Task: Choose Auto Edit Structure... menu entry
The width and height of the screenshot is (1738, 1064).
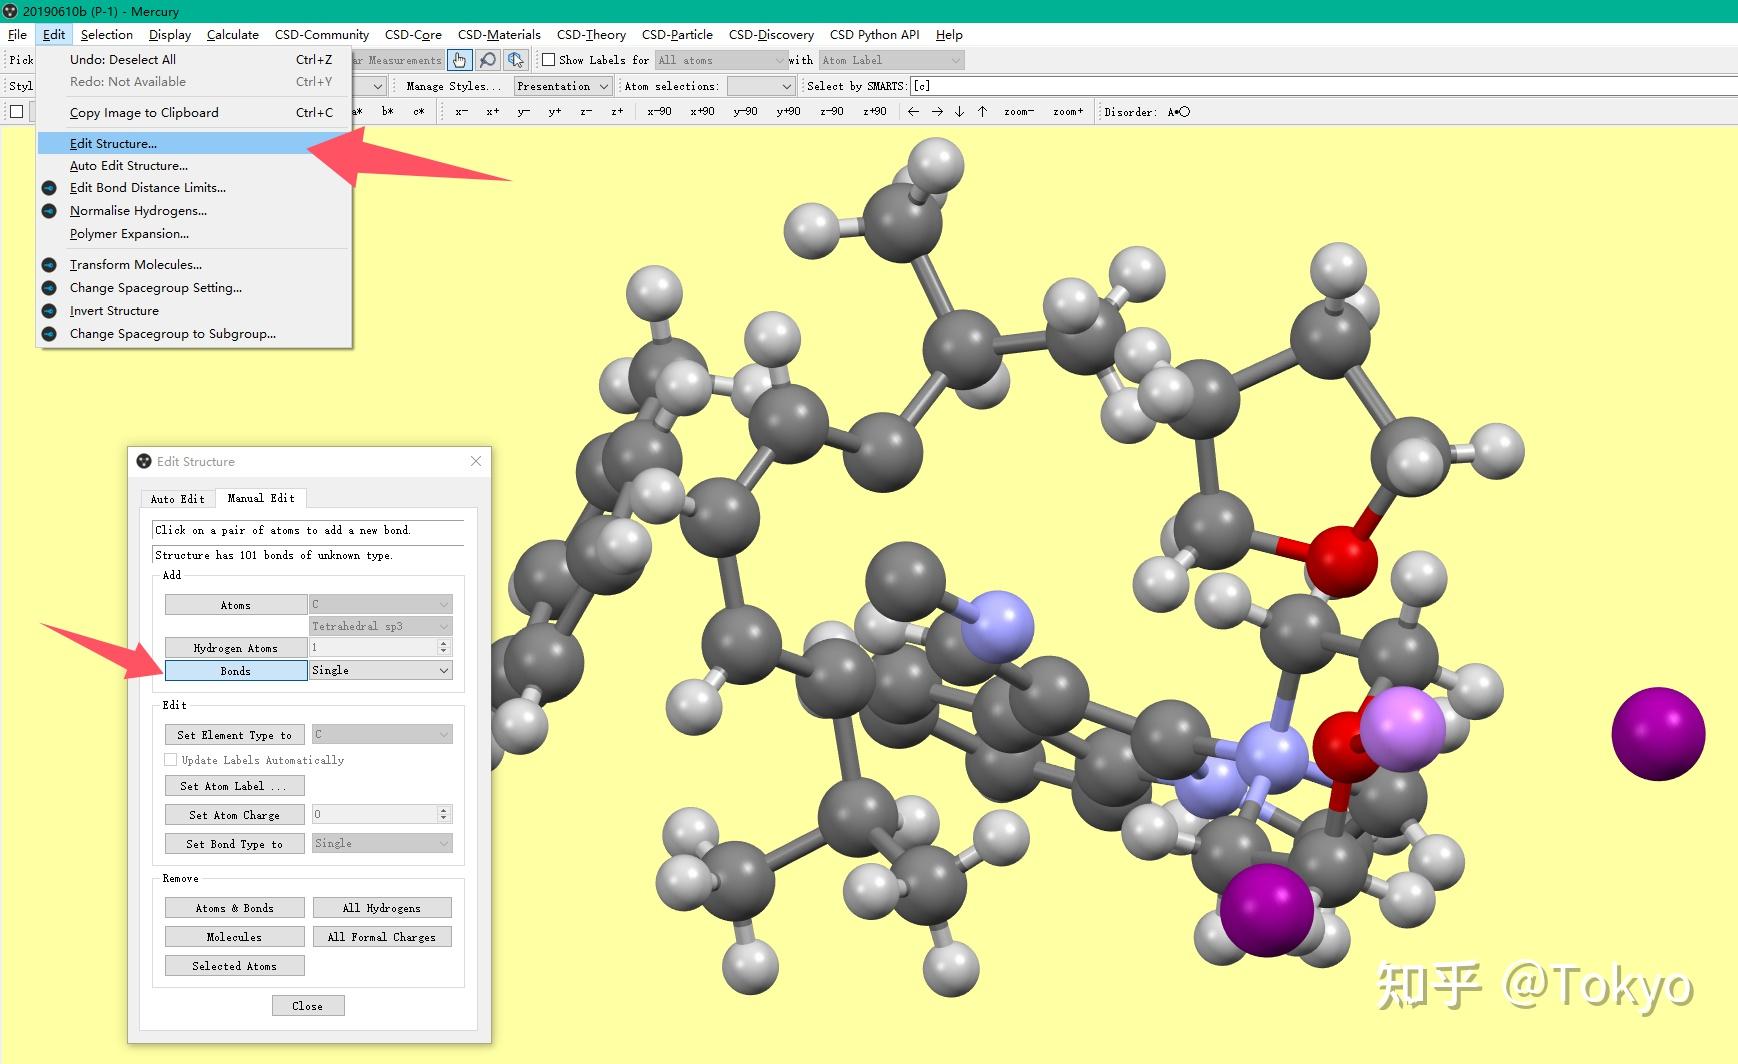Action: click(x=194, y=166)
